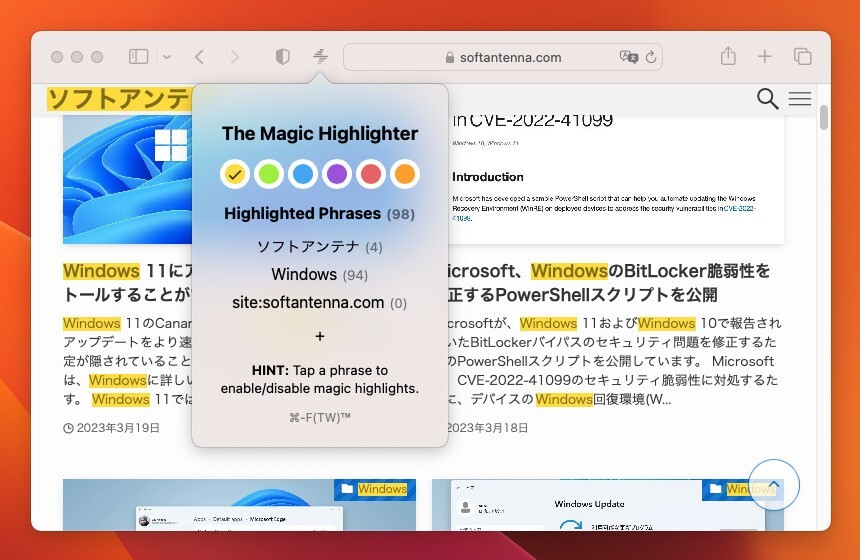Select the green highlight color
Viewport: 860px width, 560px height.
point(269,174)
